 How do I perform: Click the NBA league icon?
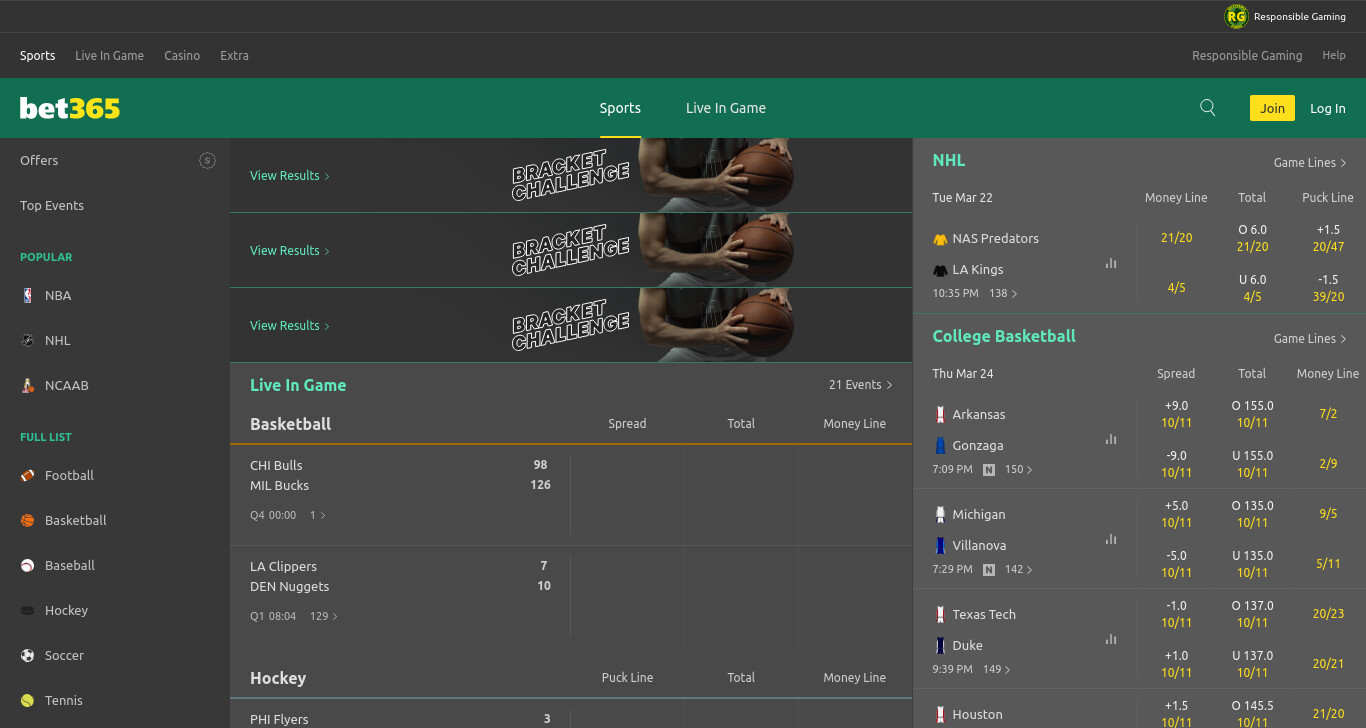click(27, 295)
